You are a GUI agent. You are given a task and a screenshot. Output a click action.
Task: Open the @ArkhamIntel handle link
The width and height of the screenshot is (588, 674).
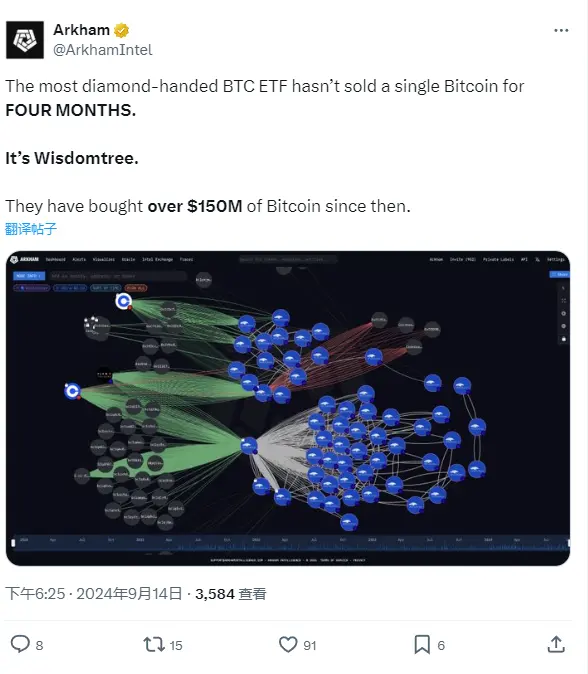[x=103, y=50]
